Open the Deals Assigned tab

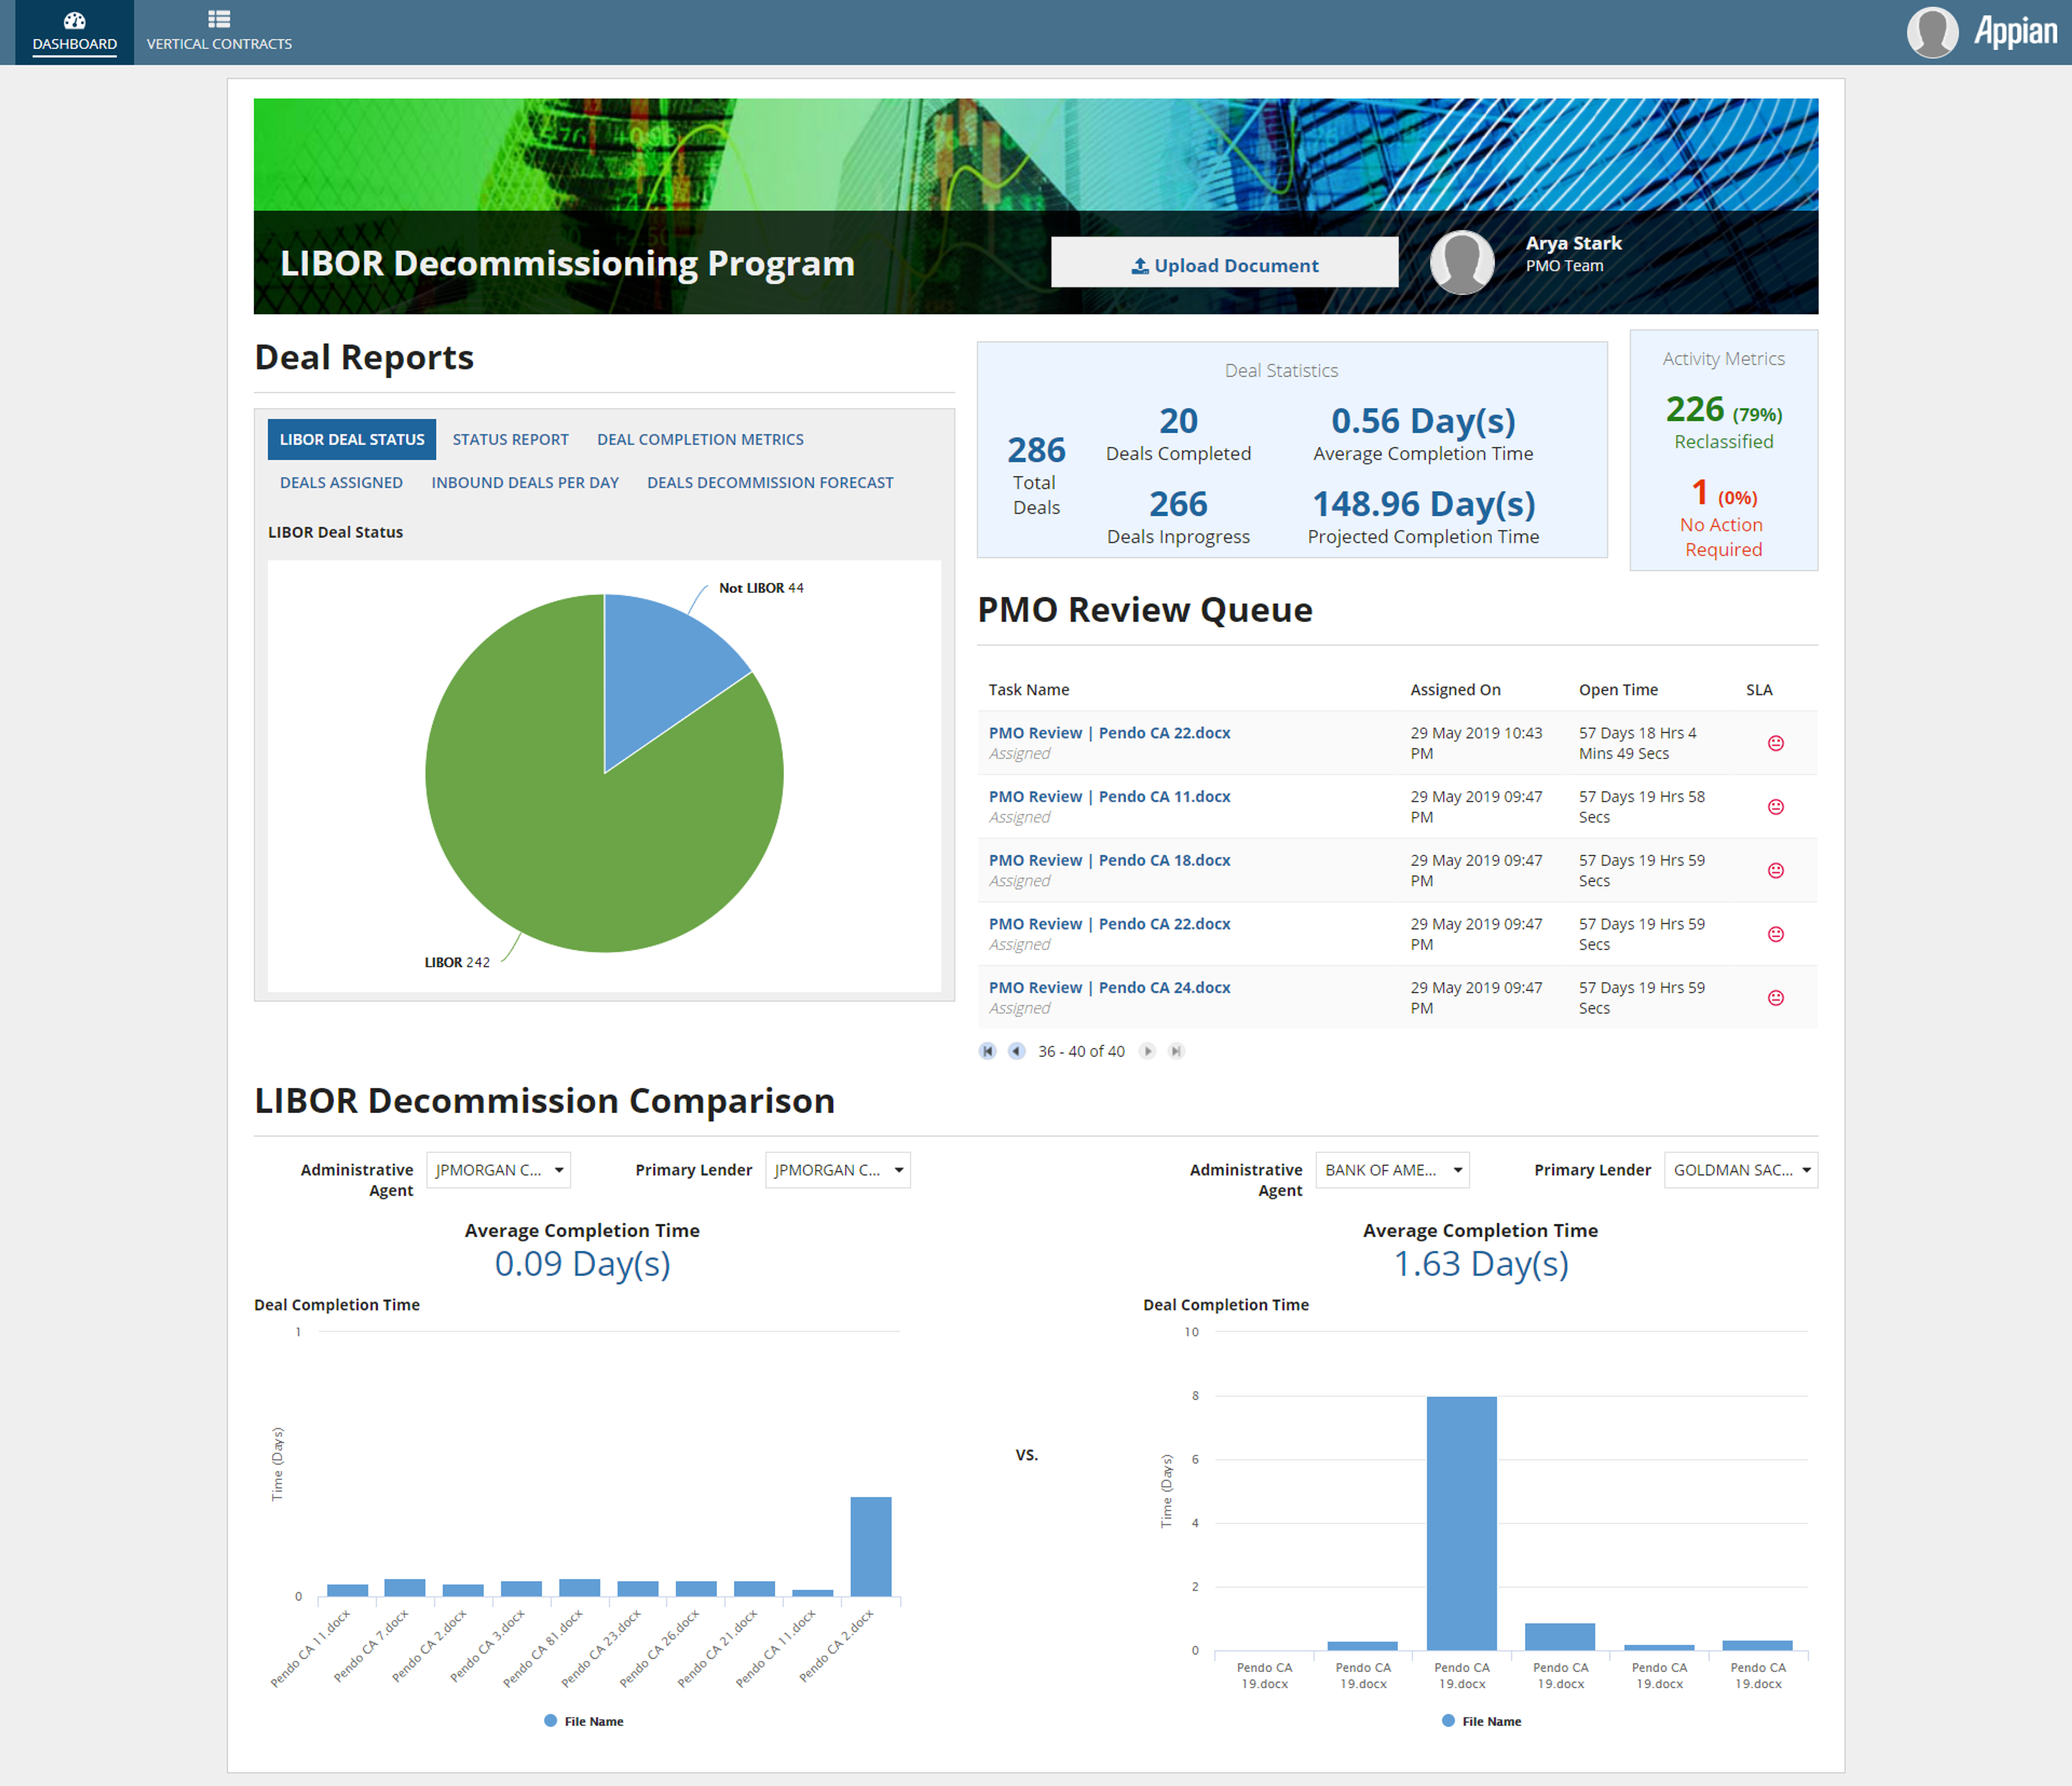click(341, 482)
